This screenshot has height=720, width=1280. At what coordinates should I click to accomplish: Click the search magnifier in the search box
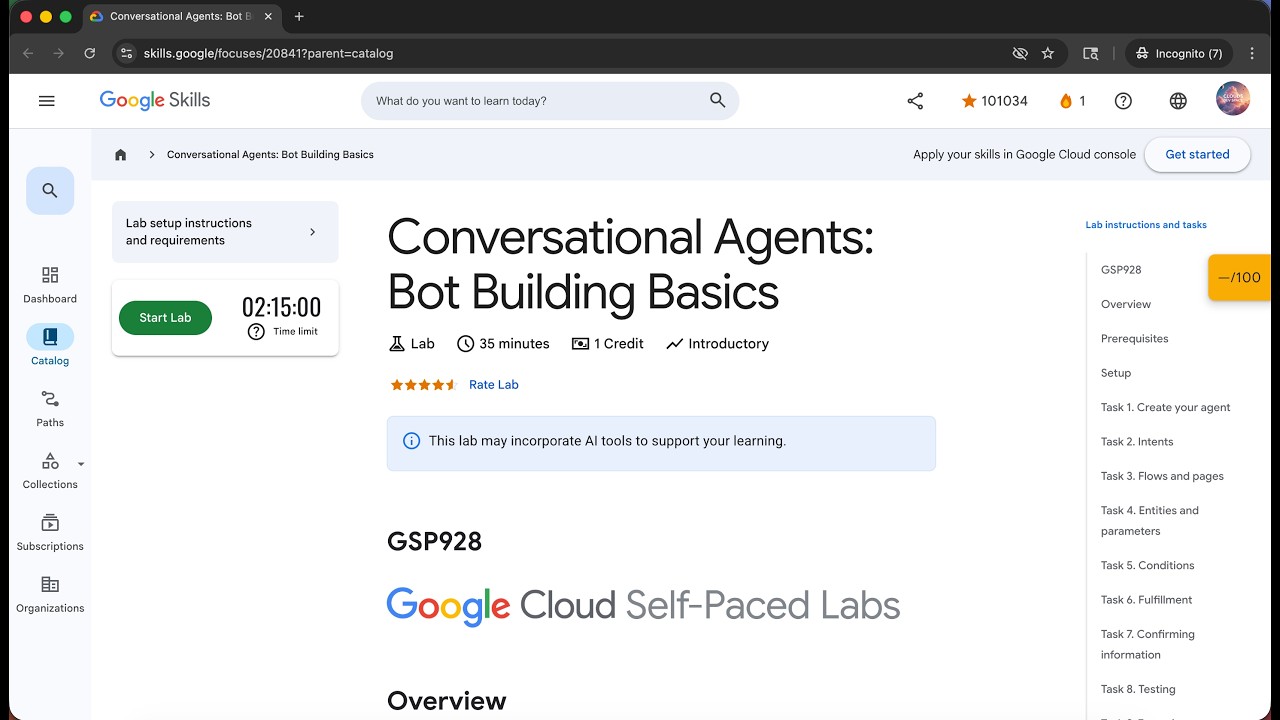click(717, 100)
